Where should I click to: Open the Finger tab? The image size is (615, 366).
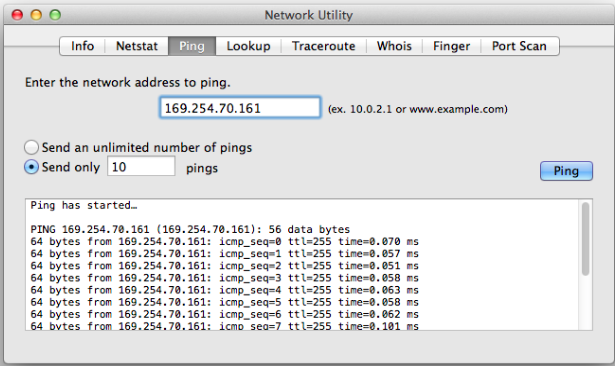coord(451,46)
